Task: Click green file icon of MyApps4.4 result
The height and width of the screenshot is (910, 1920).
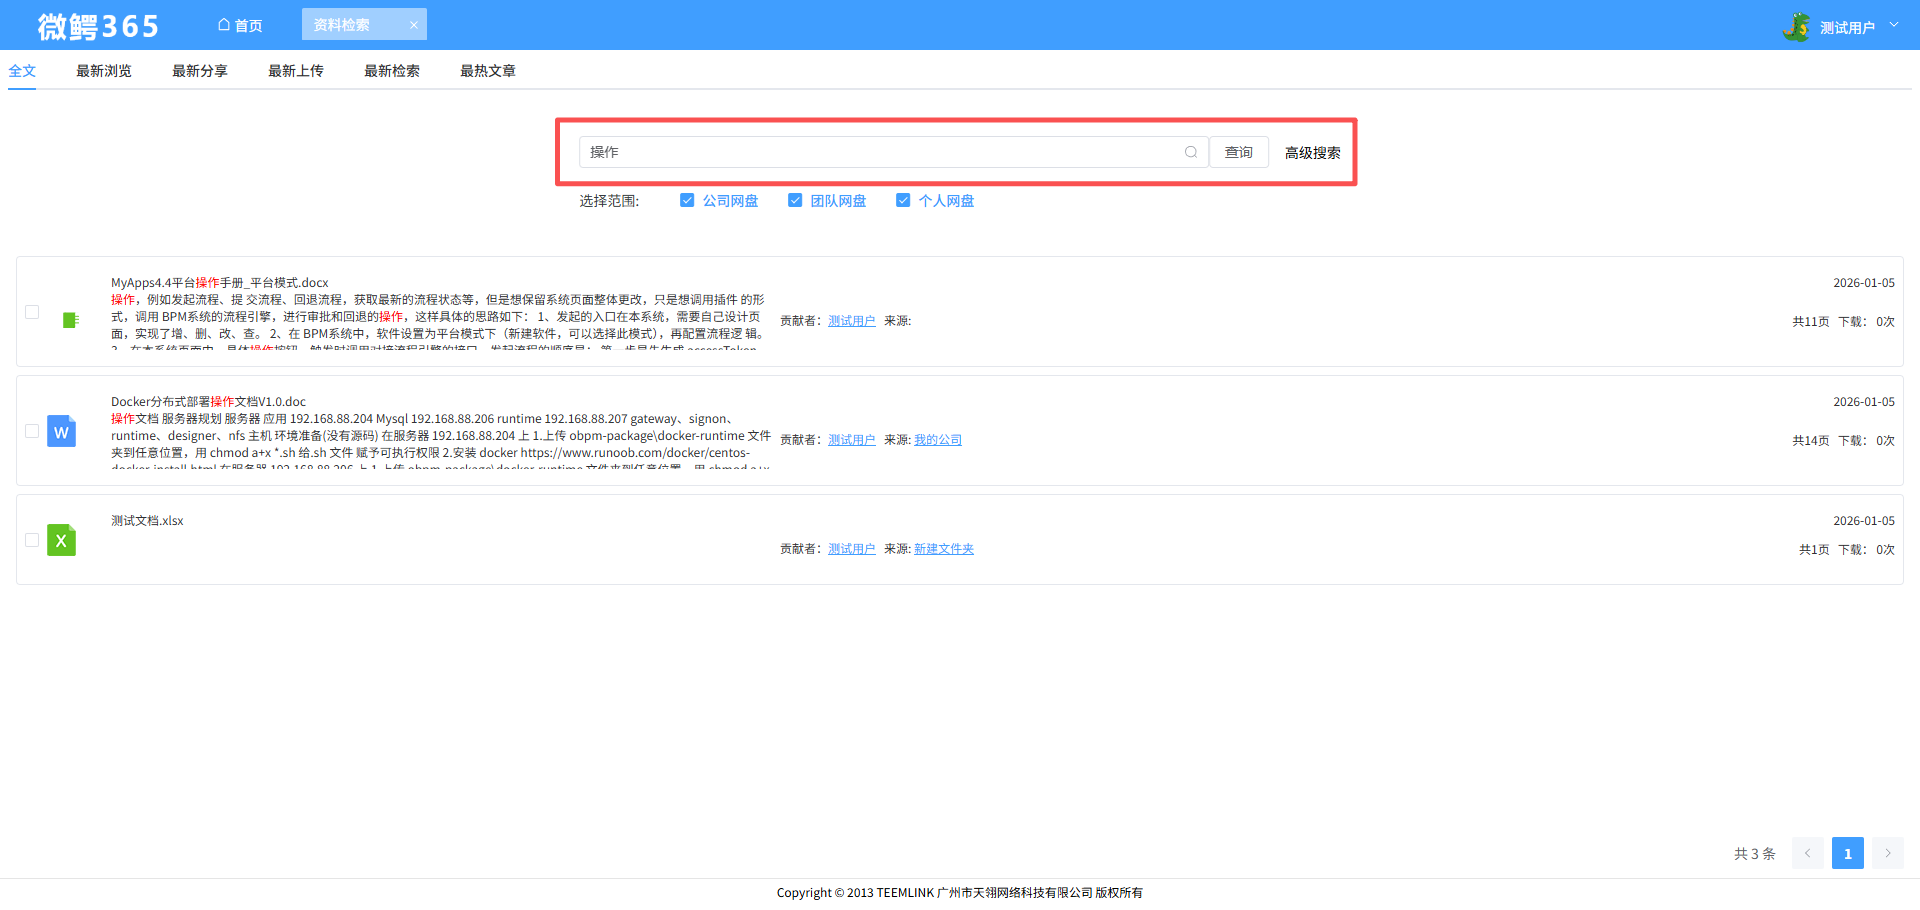Action: (x=70, y=320)
